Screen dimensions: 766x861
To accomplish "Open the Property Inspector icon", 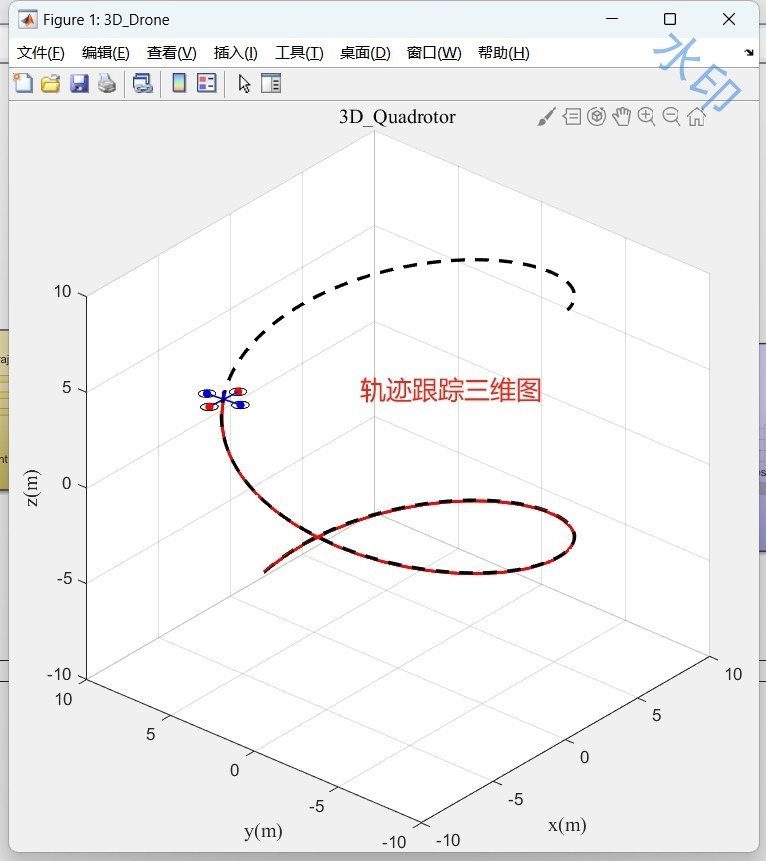I will pyautogui.click(x=271, y=83).
